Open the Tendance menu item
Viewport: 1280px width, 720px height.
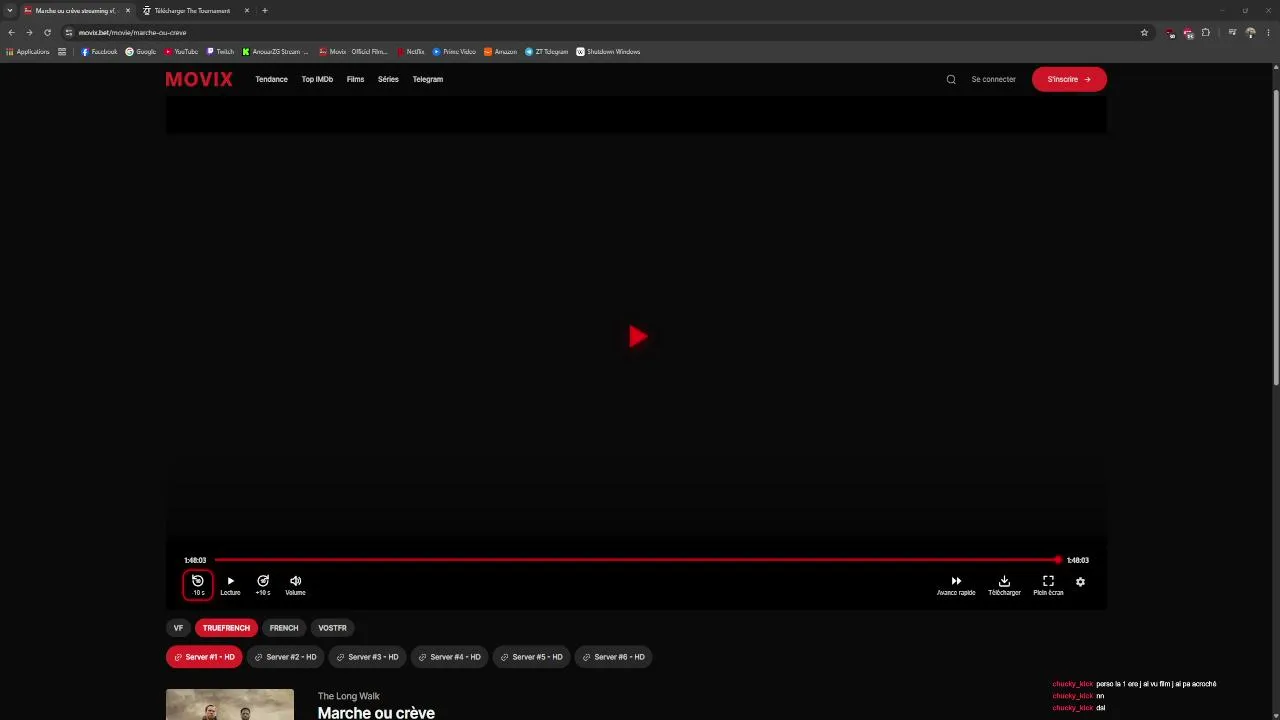tap(271, 79)
